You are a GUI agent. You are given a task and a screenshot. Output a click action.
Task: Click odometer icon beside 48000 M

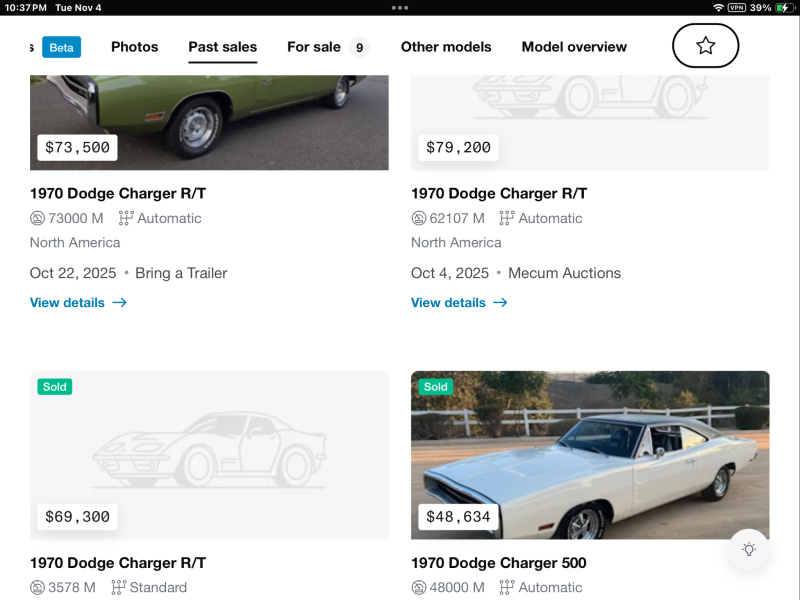(x=419, y=587)
